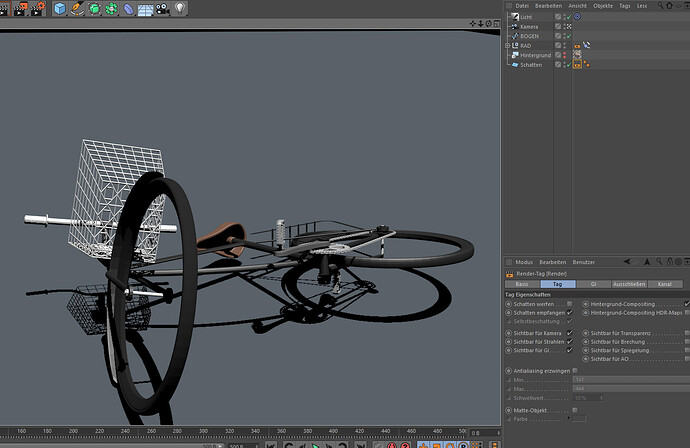This screenshot has width=690, height=448.
Task: Toggle Sichtbar für Strahlen checkbox
Action: 569,342
